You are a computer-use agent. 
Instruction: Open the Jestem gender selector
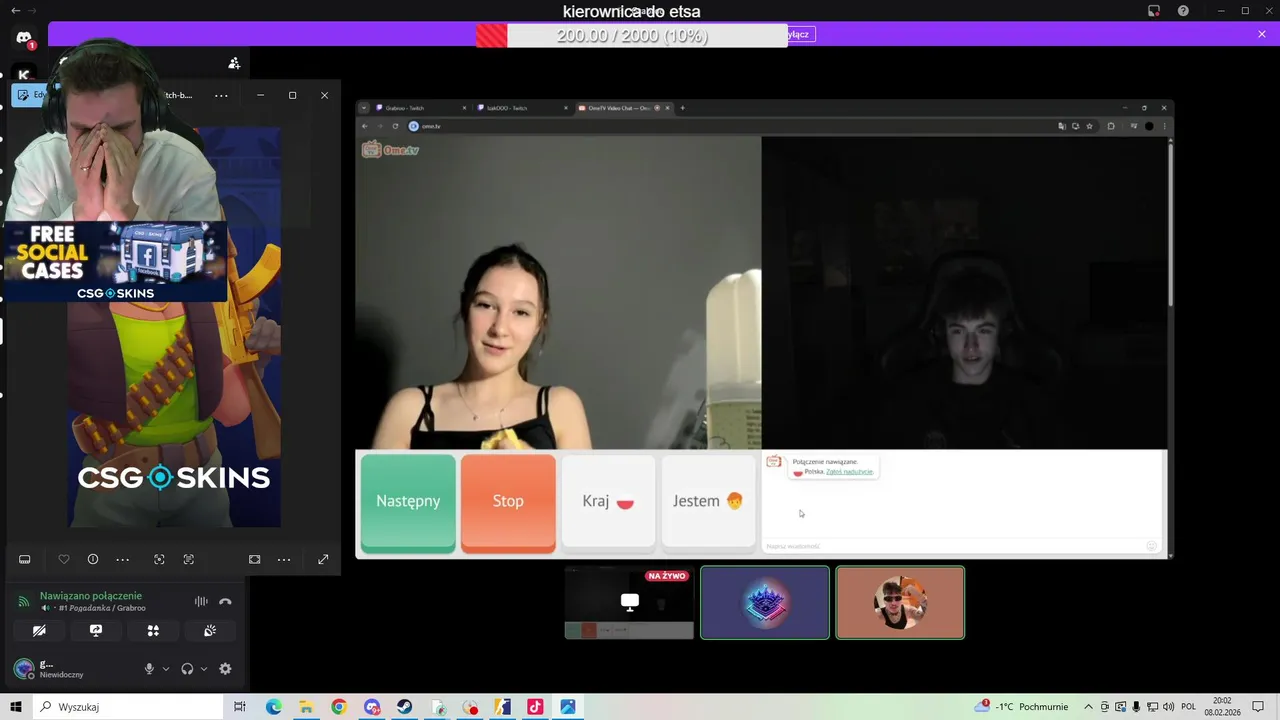coord(708,502)
